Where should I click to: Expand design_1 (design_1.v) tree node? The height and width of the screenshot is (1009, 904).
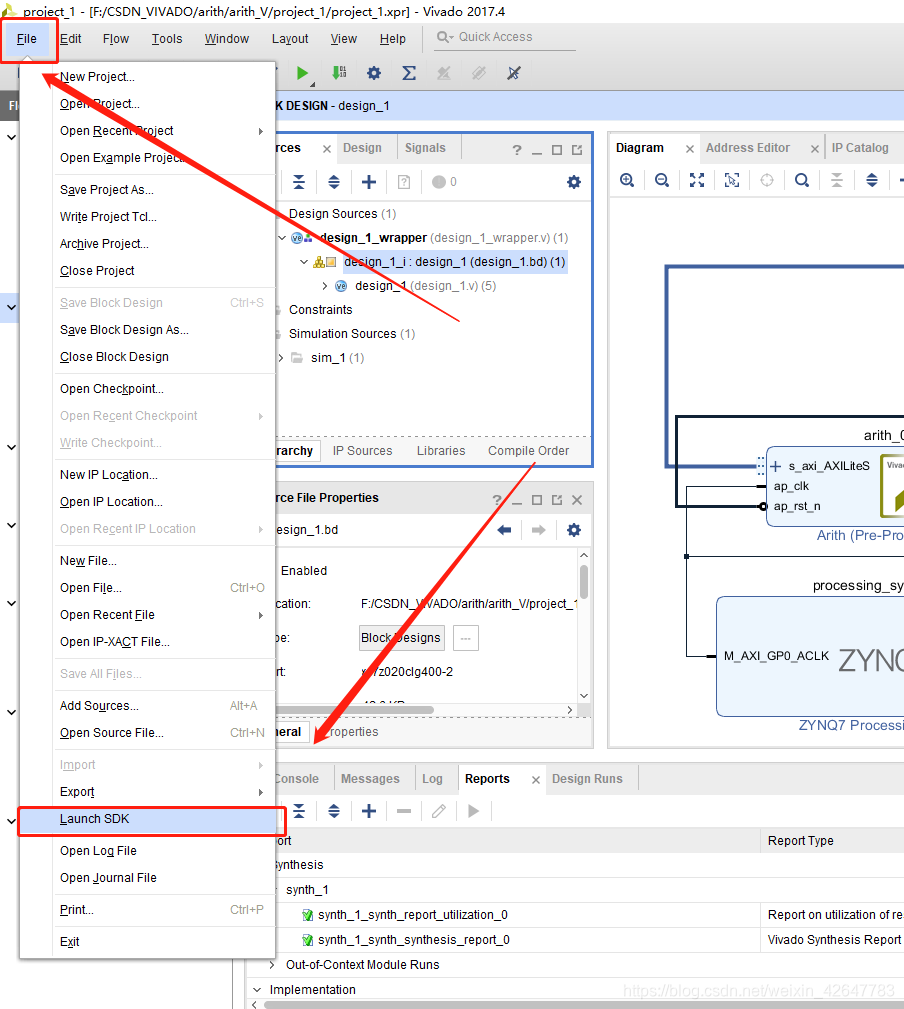324,286
